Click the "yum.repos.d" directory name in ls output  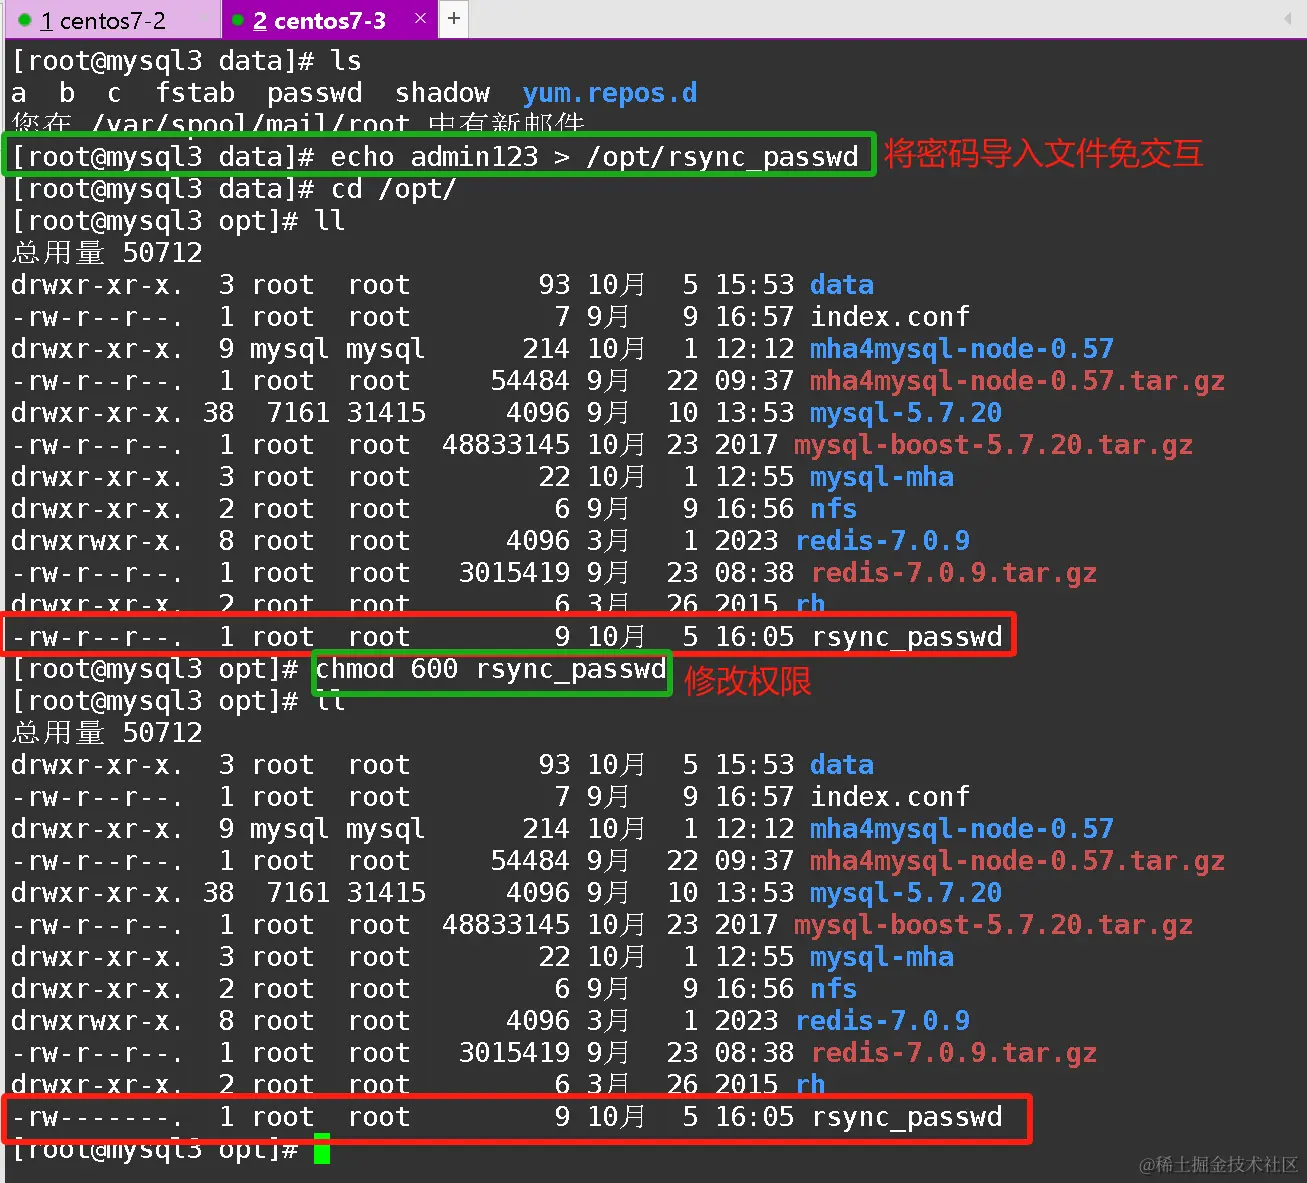pos(610,93)
